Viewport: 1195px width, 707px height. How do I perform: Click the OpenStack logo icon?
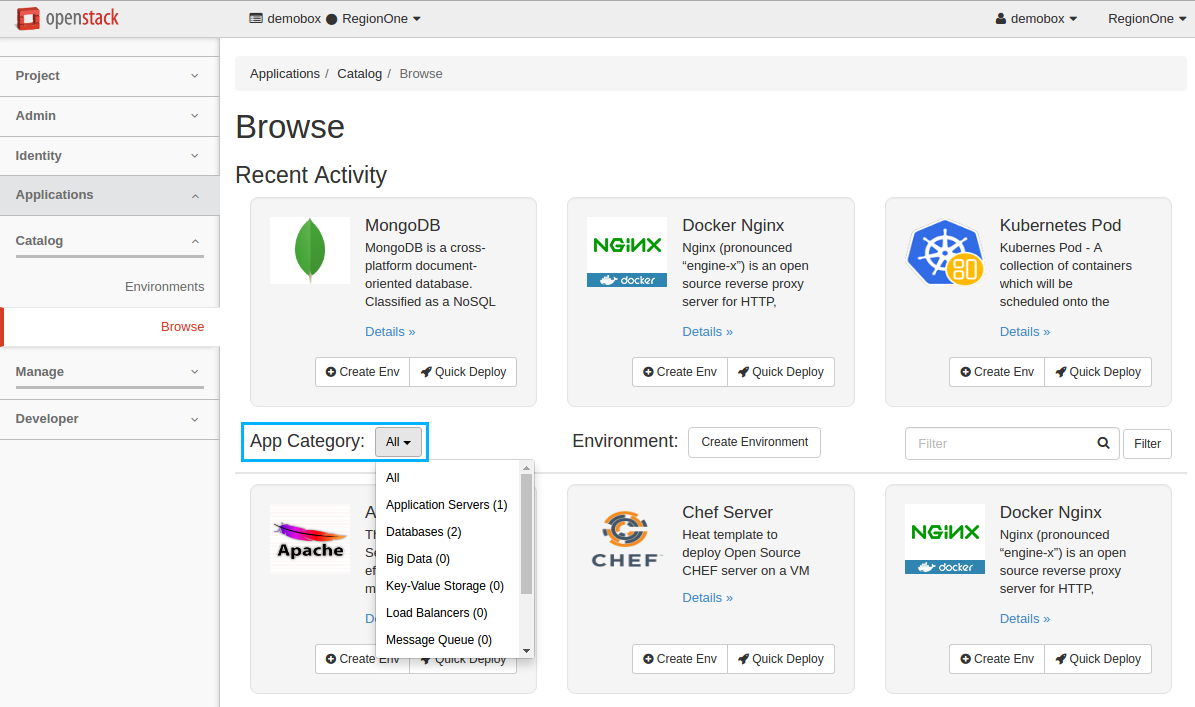(28, 18)
